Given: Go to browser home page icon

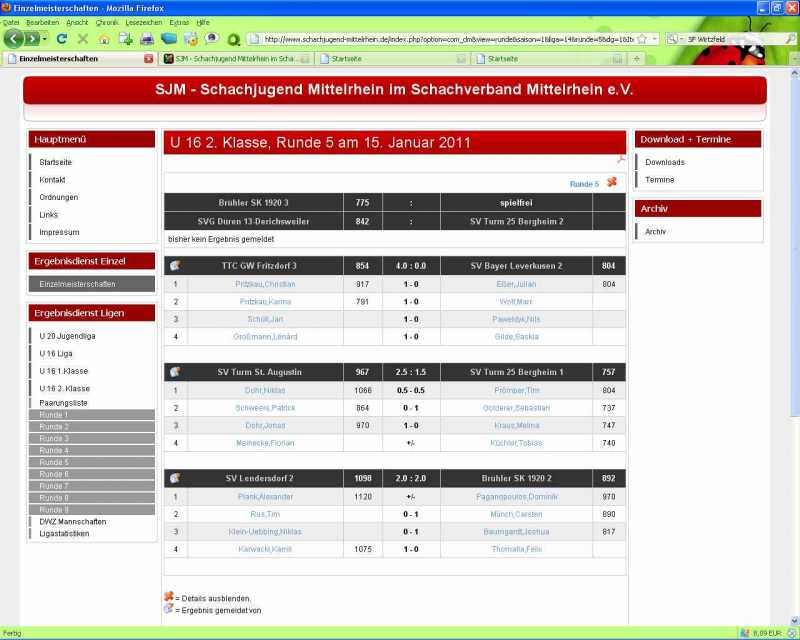Looking at the screenshot, I should 104,39.
